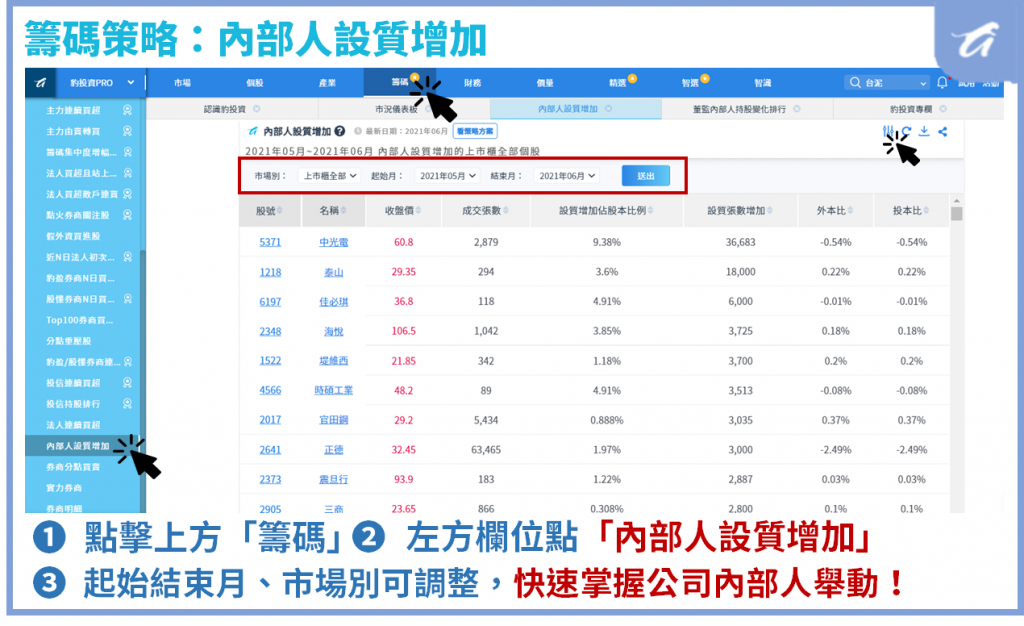Open stock code 5371 link
The height and width of the screenshot is (626, 1024).
coord(270,242)
